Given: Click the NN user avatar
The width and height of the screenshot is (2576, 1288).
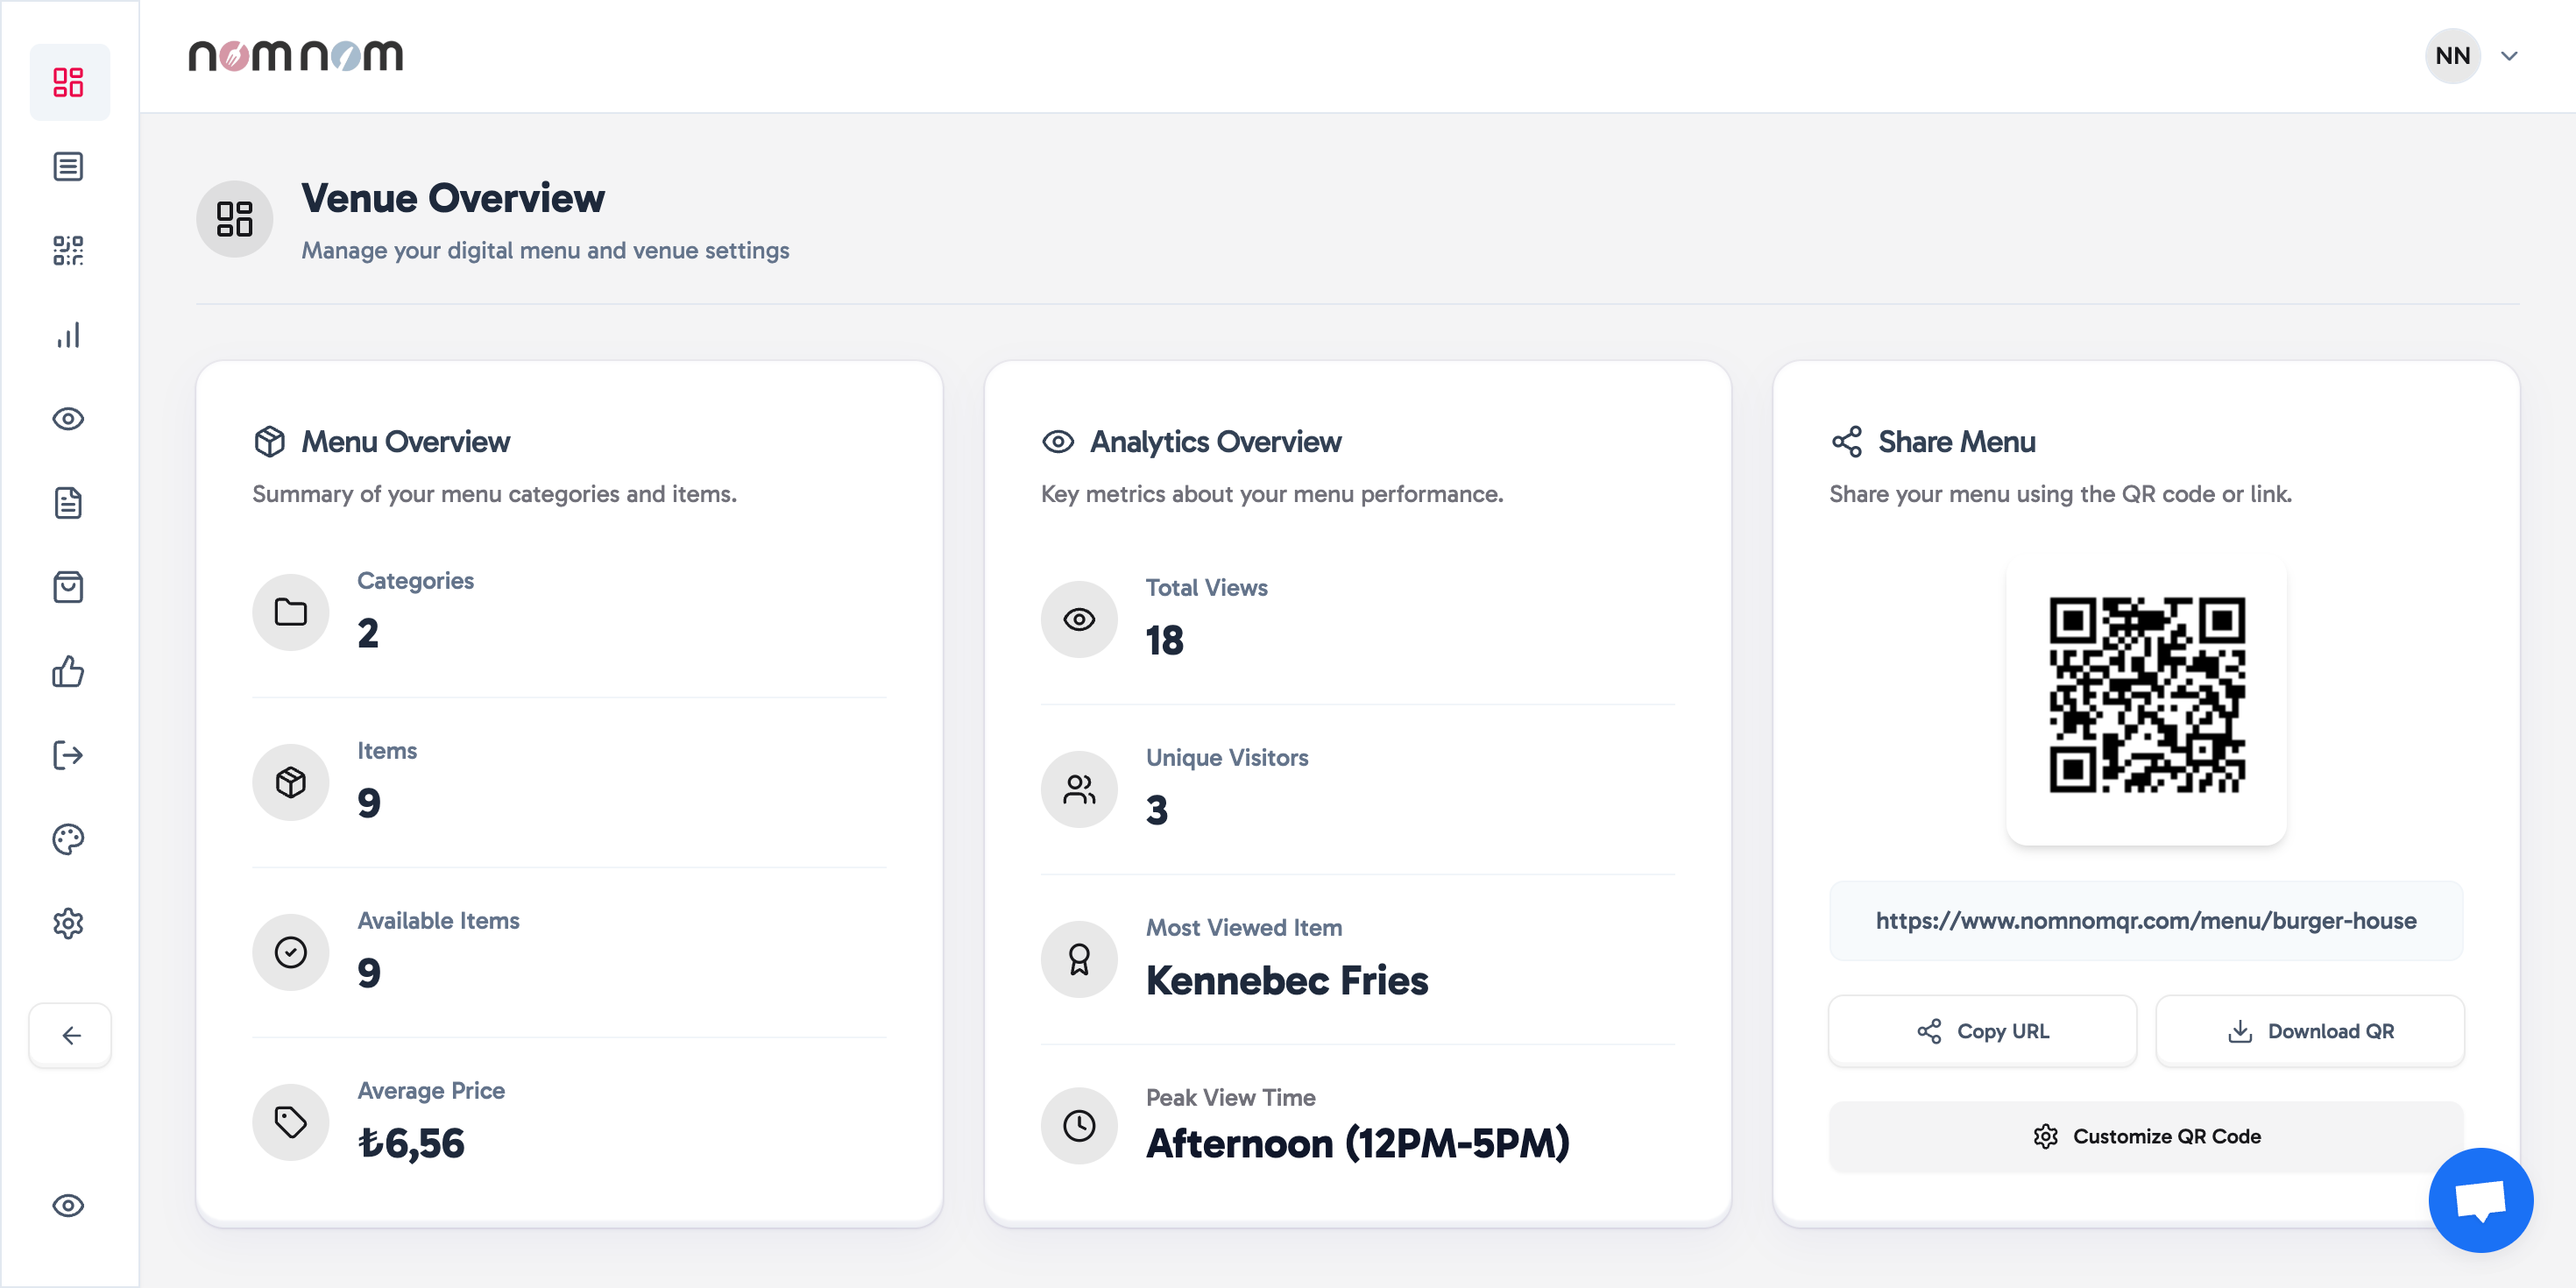Looking at the screenshot, I should coord(2452,56).
